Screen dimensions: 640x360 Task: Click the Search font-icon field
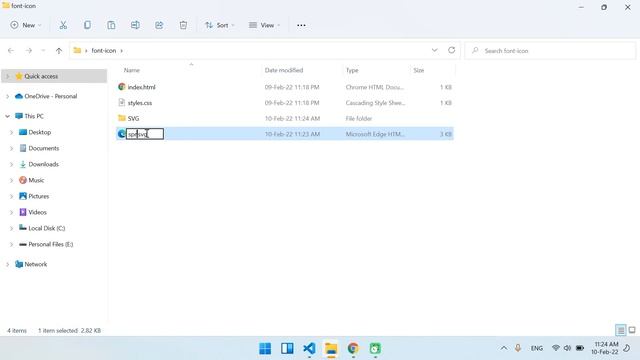pos(550,51)
